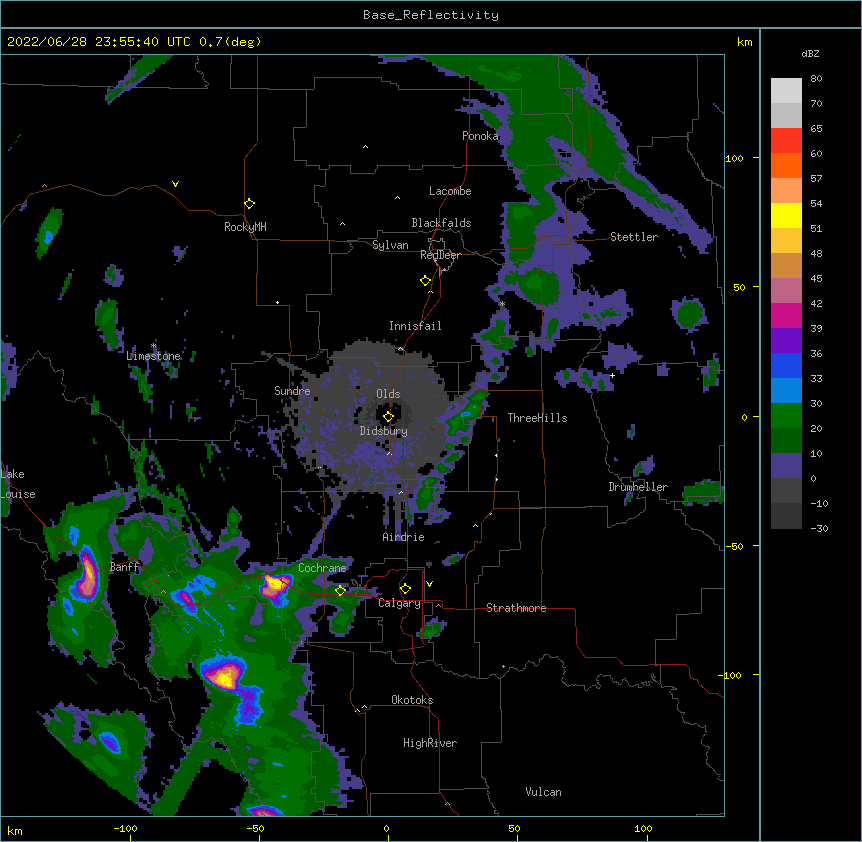The width and height of the screenshot is (862, 842).
Task: Click the Didsbury label
Action: coord(384,431)
